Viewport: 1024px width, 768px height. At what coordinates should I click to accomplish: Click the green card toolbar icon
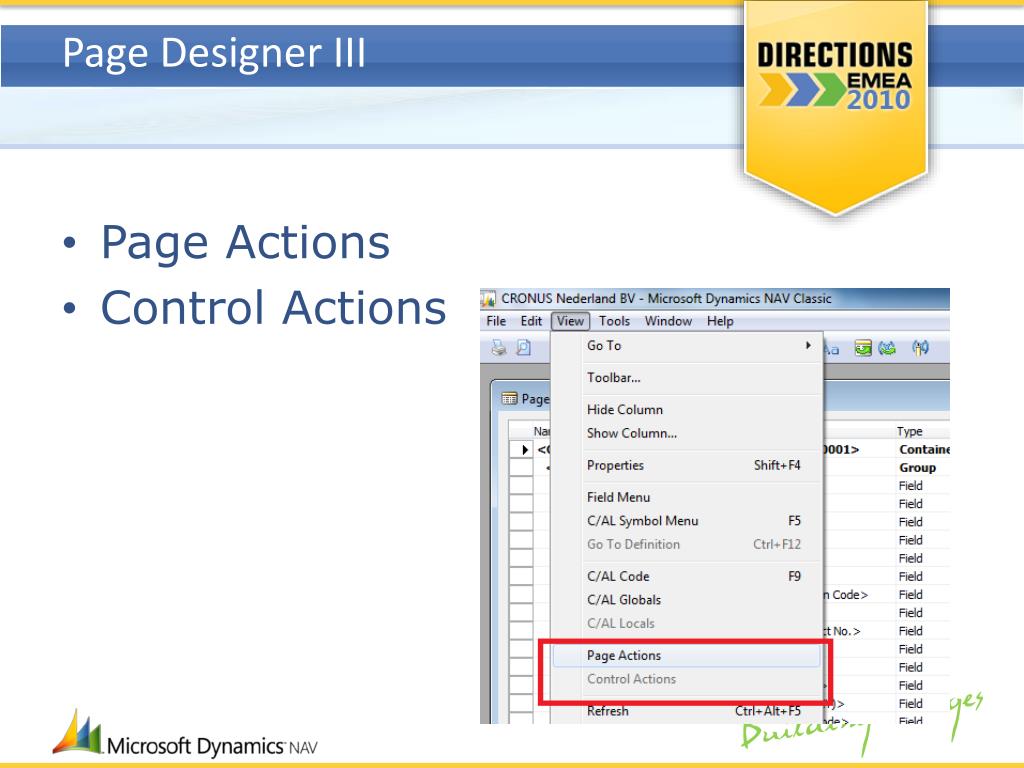[x=863, y=348]
